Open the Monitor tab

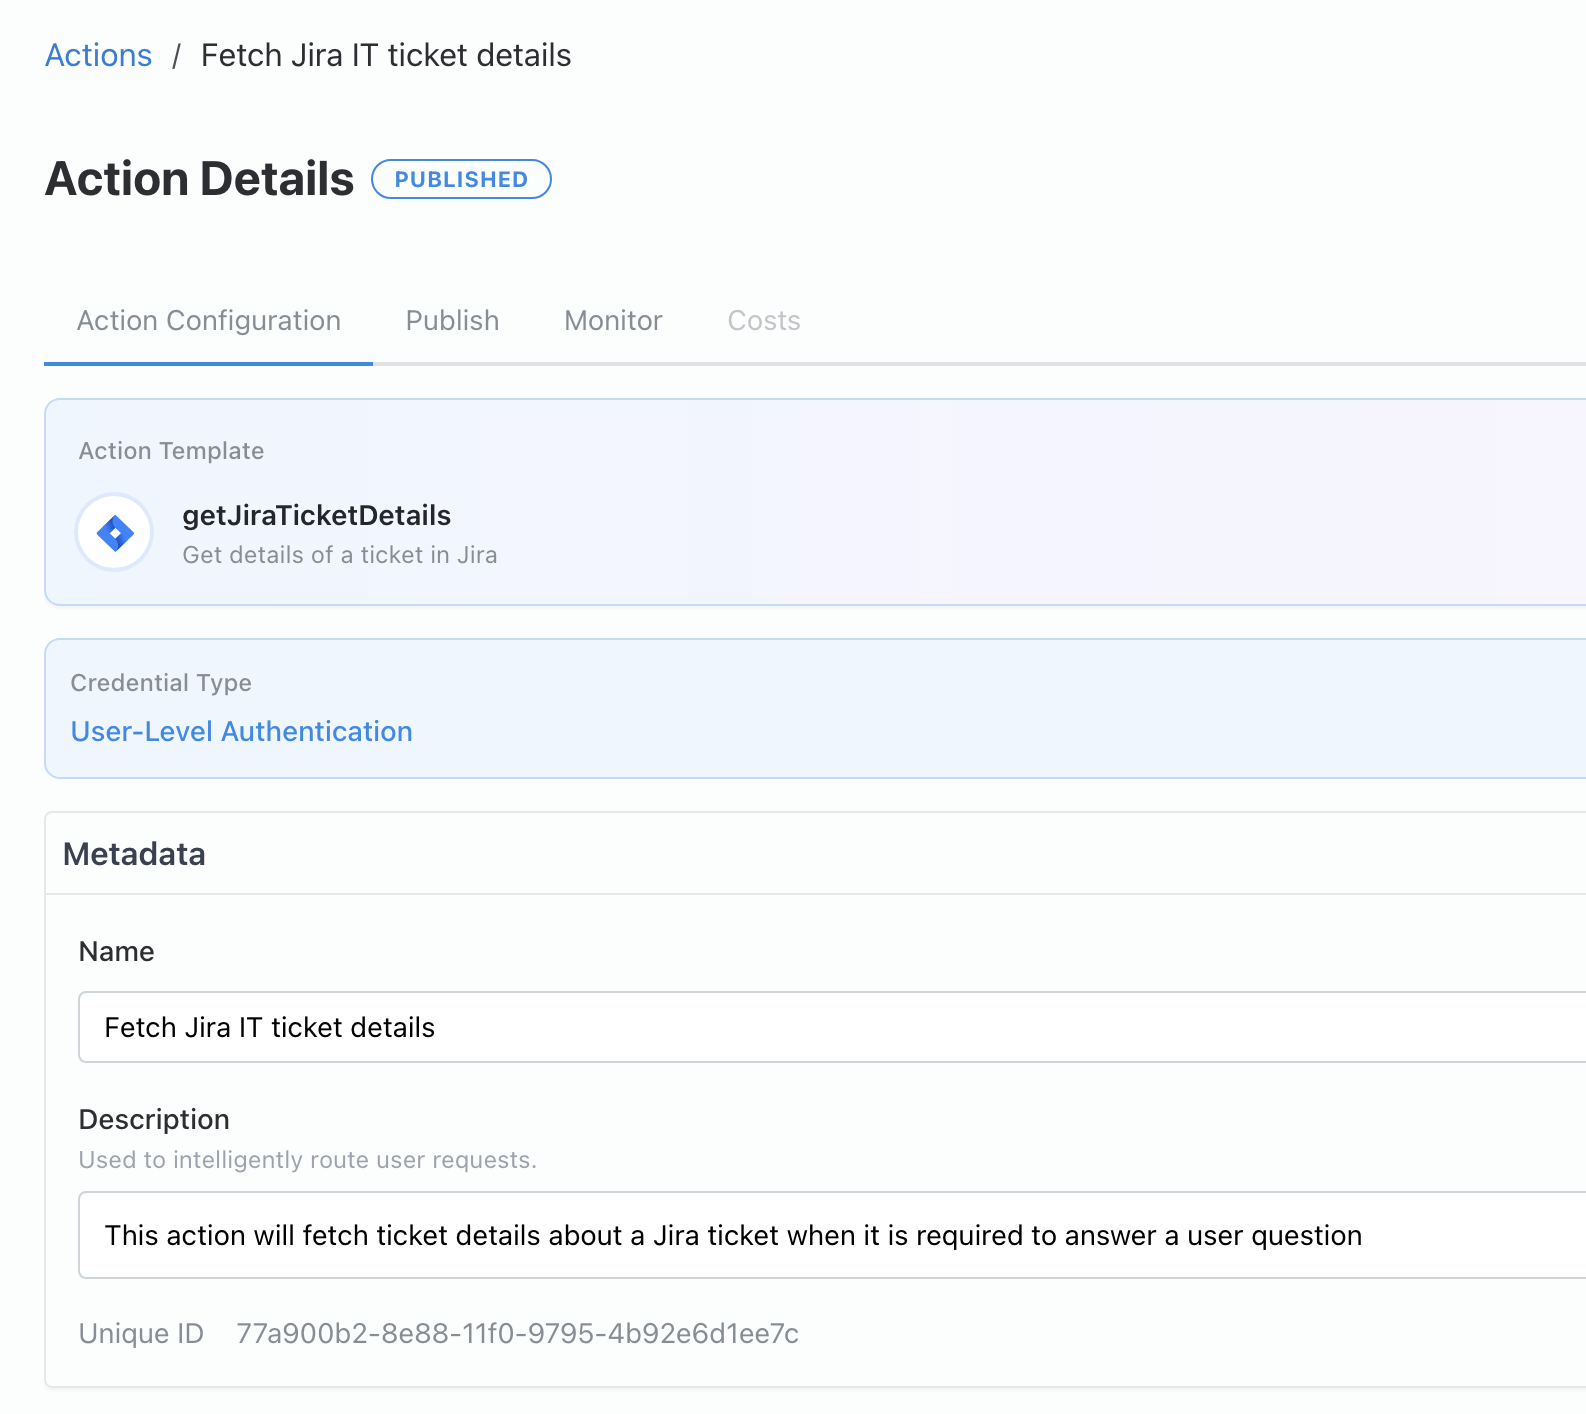click(613, 321)
